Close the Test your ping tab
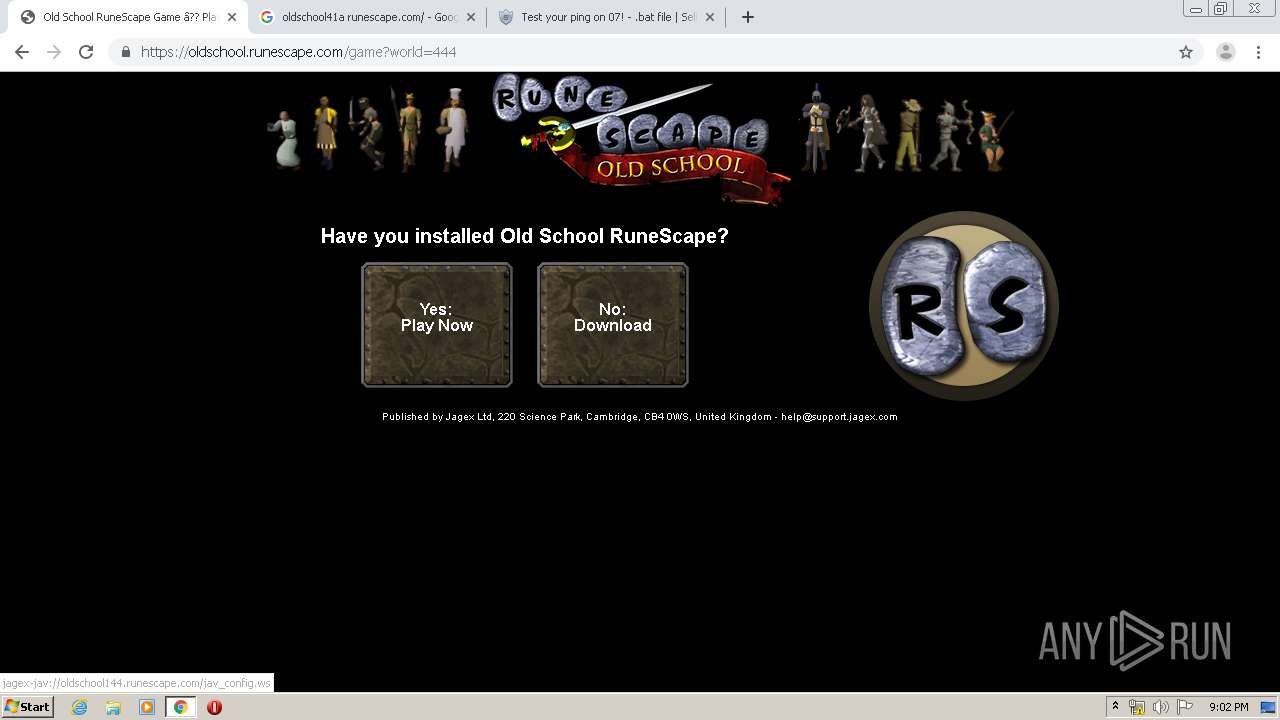Image resolution: width=1280 pixels, height=720 pixels. [x=709, y=17]
